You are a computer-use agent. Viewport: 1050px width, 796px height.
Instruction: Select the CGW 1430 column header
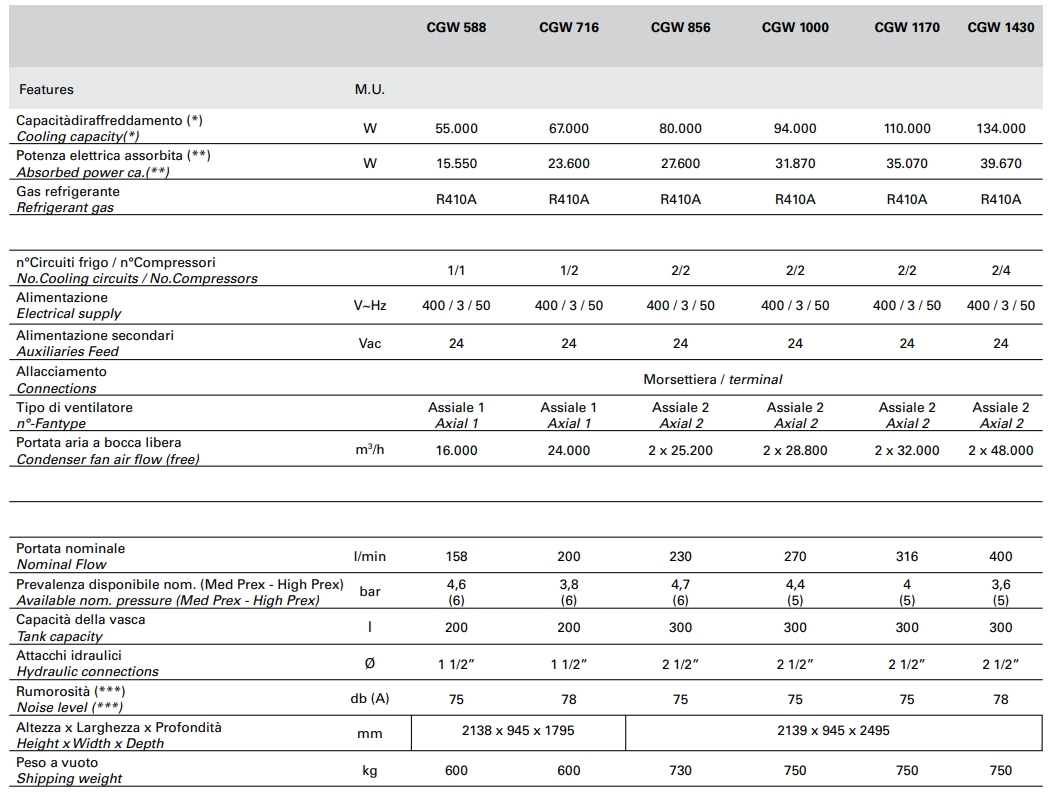coord(1000,27)
